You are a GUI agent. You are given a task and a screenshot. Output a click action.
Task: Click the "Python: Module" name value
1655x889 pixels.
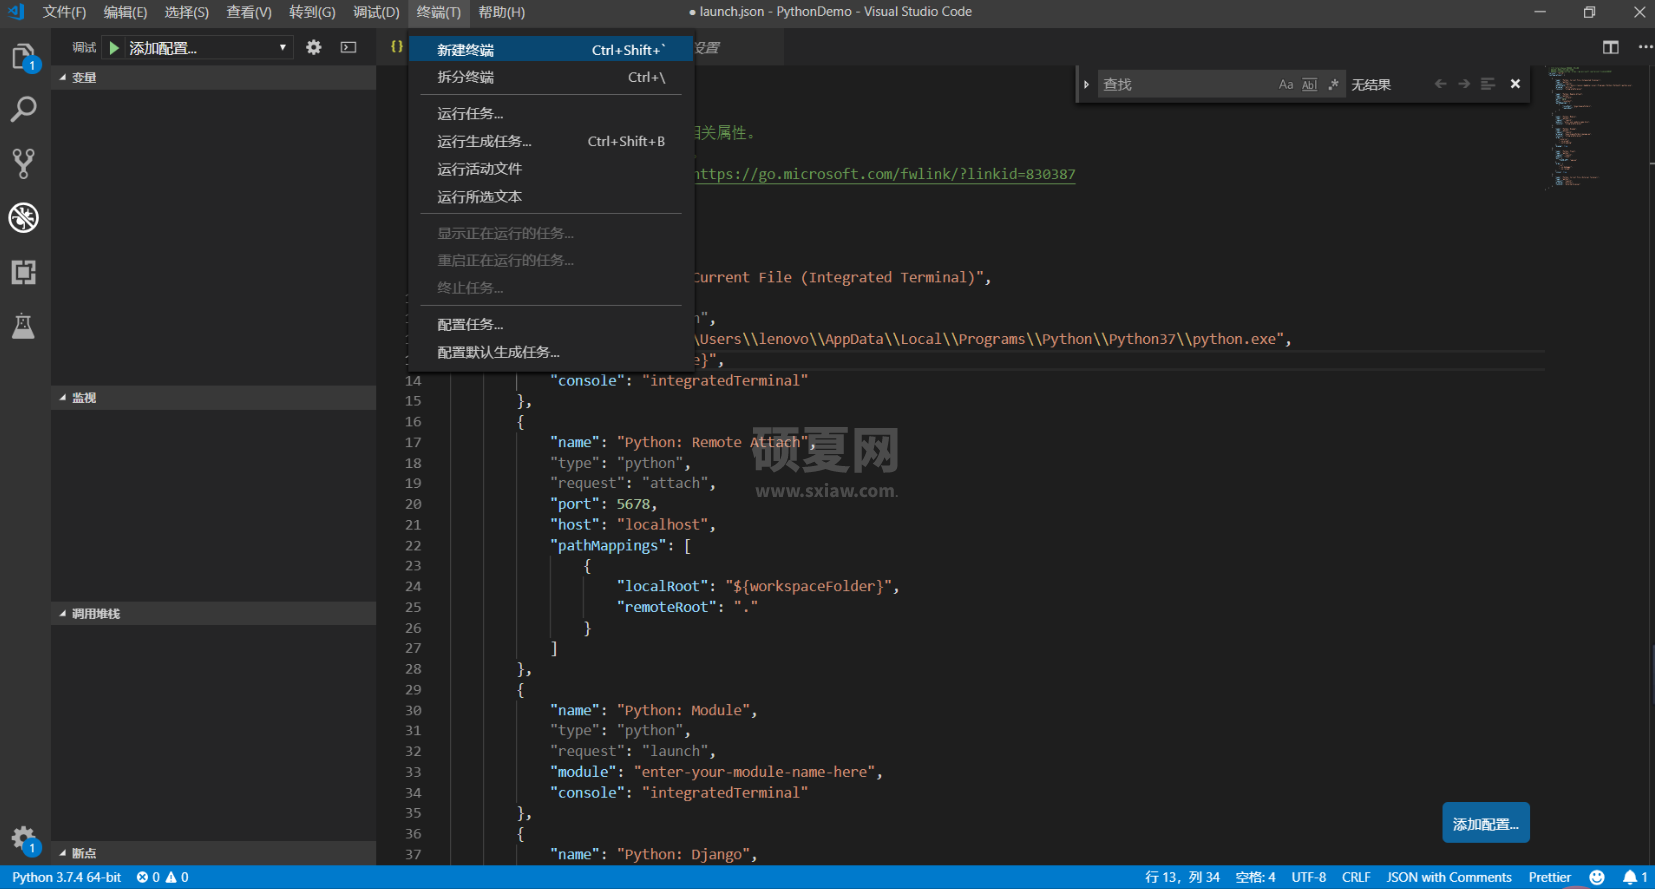pos(682,710)
